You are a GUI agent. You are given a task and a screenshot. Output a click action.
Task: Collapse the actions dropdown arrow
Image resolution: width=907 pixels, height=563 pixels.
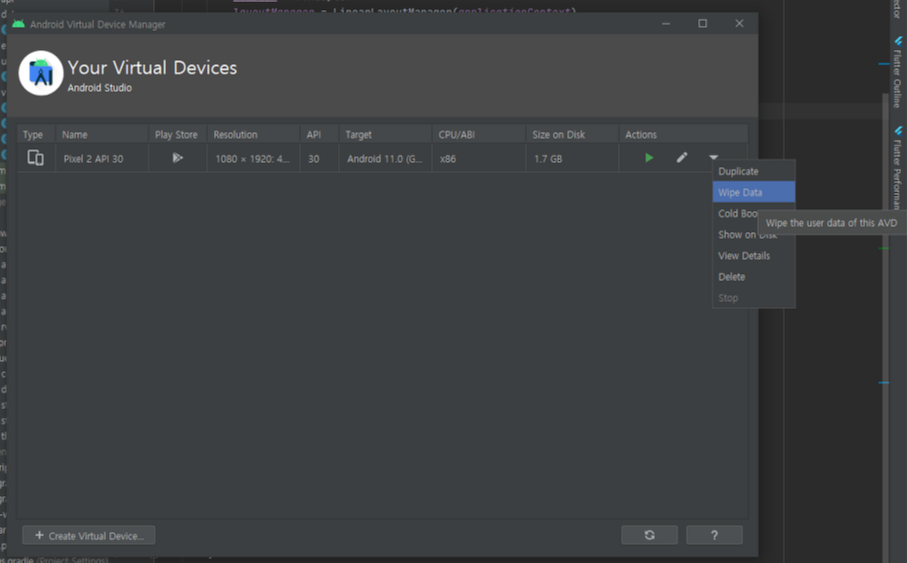(x=713, y=157)
